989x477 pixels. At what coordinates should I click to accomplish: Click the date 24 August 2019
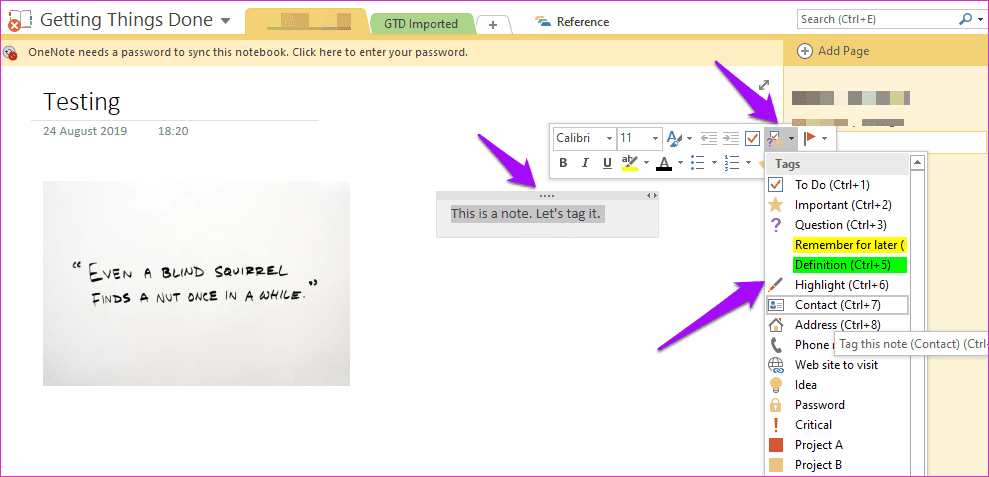coord(85,131)
